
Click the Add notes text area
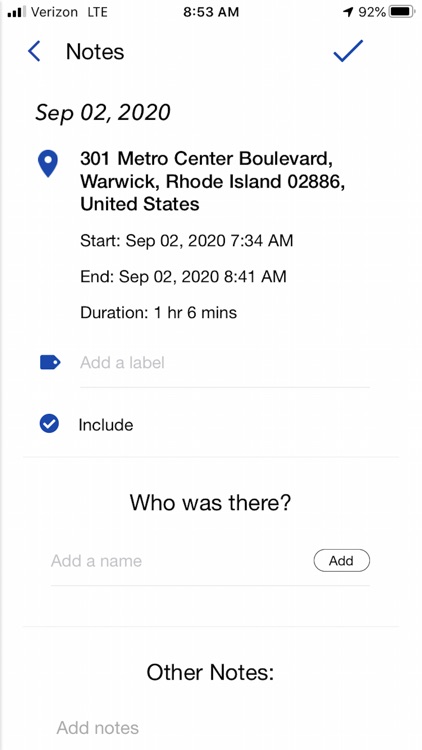[211, 728]
